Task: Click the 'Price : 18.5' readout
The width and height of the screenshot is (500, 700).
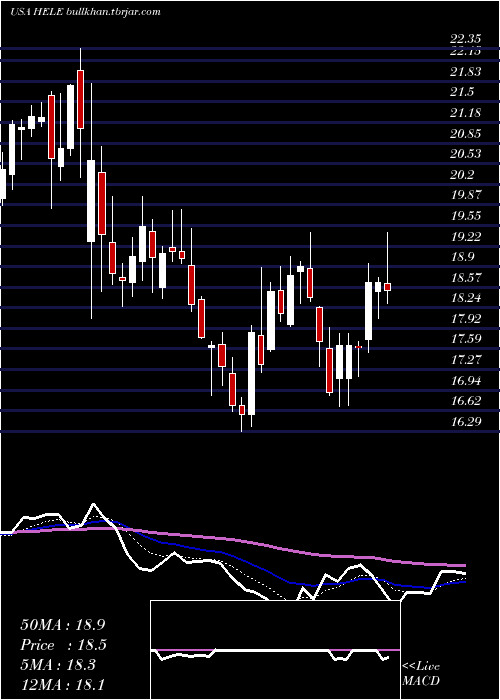Action: click(x=64, y=645)
